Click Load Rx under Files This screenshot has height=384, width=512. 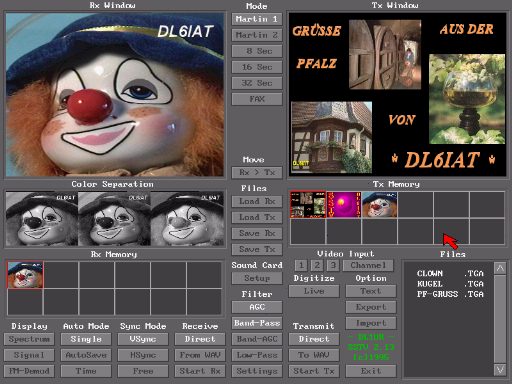(257, 201)
